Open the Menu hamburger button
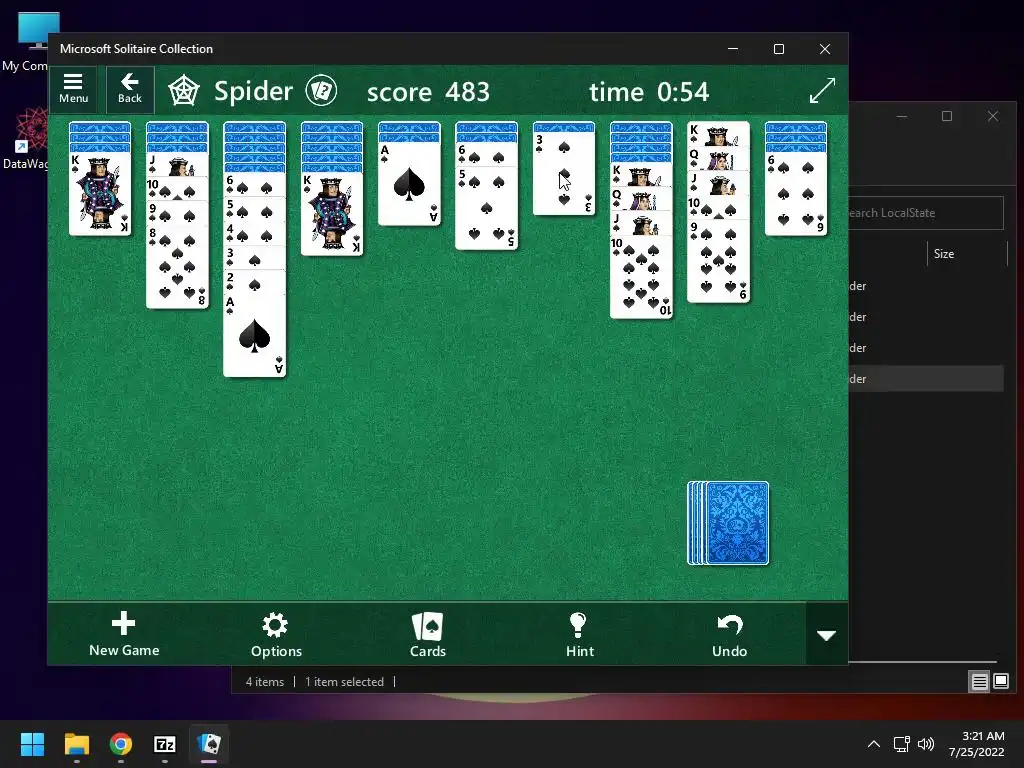The image size is (1024, 768). click(73, 89)
